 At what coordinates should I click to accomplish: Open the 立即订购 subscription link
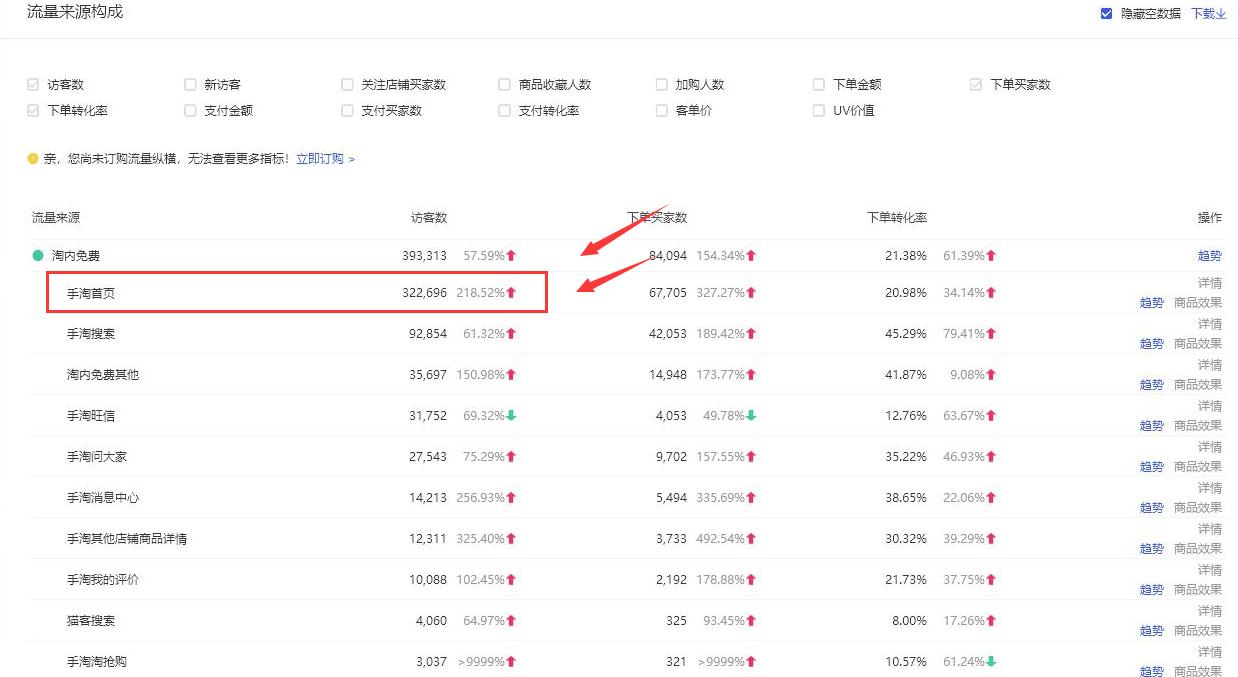click(x=320, y=158)
